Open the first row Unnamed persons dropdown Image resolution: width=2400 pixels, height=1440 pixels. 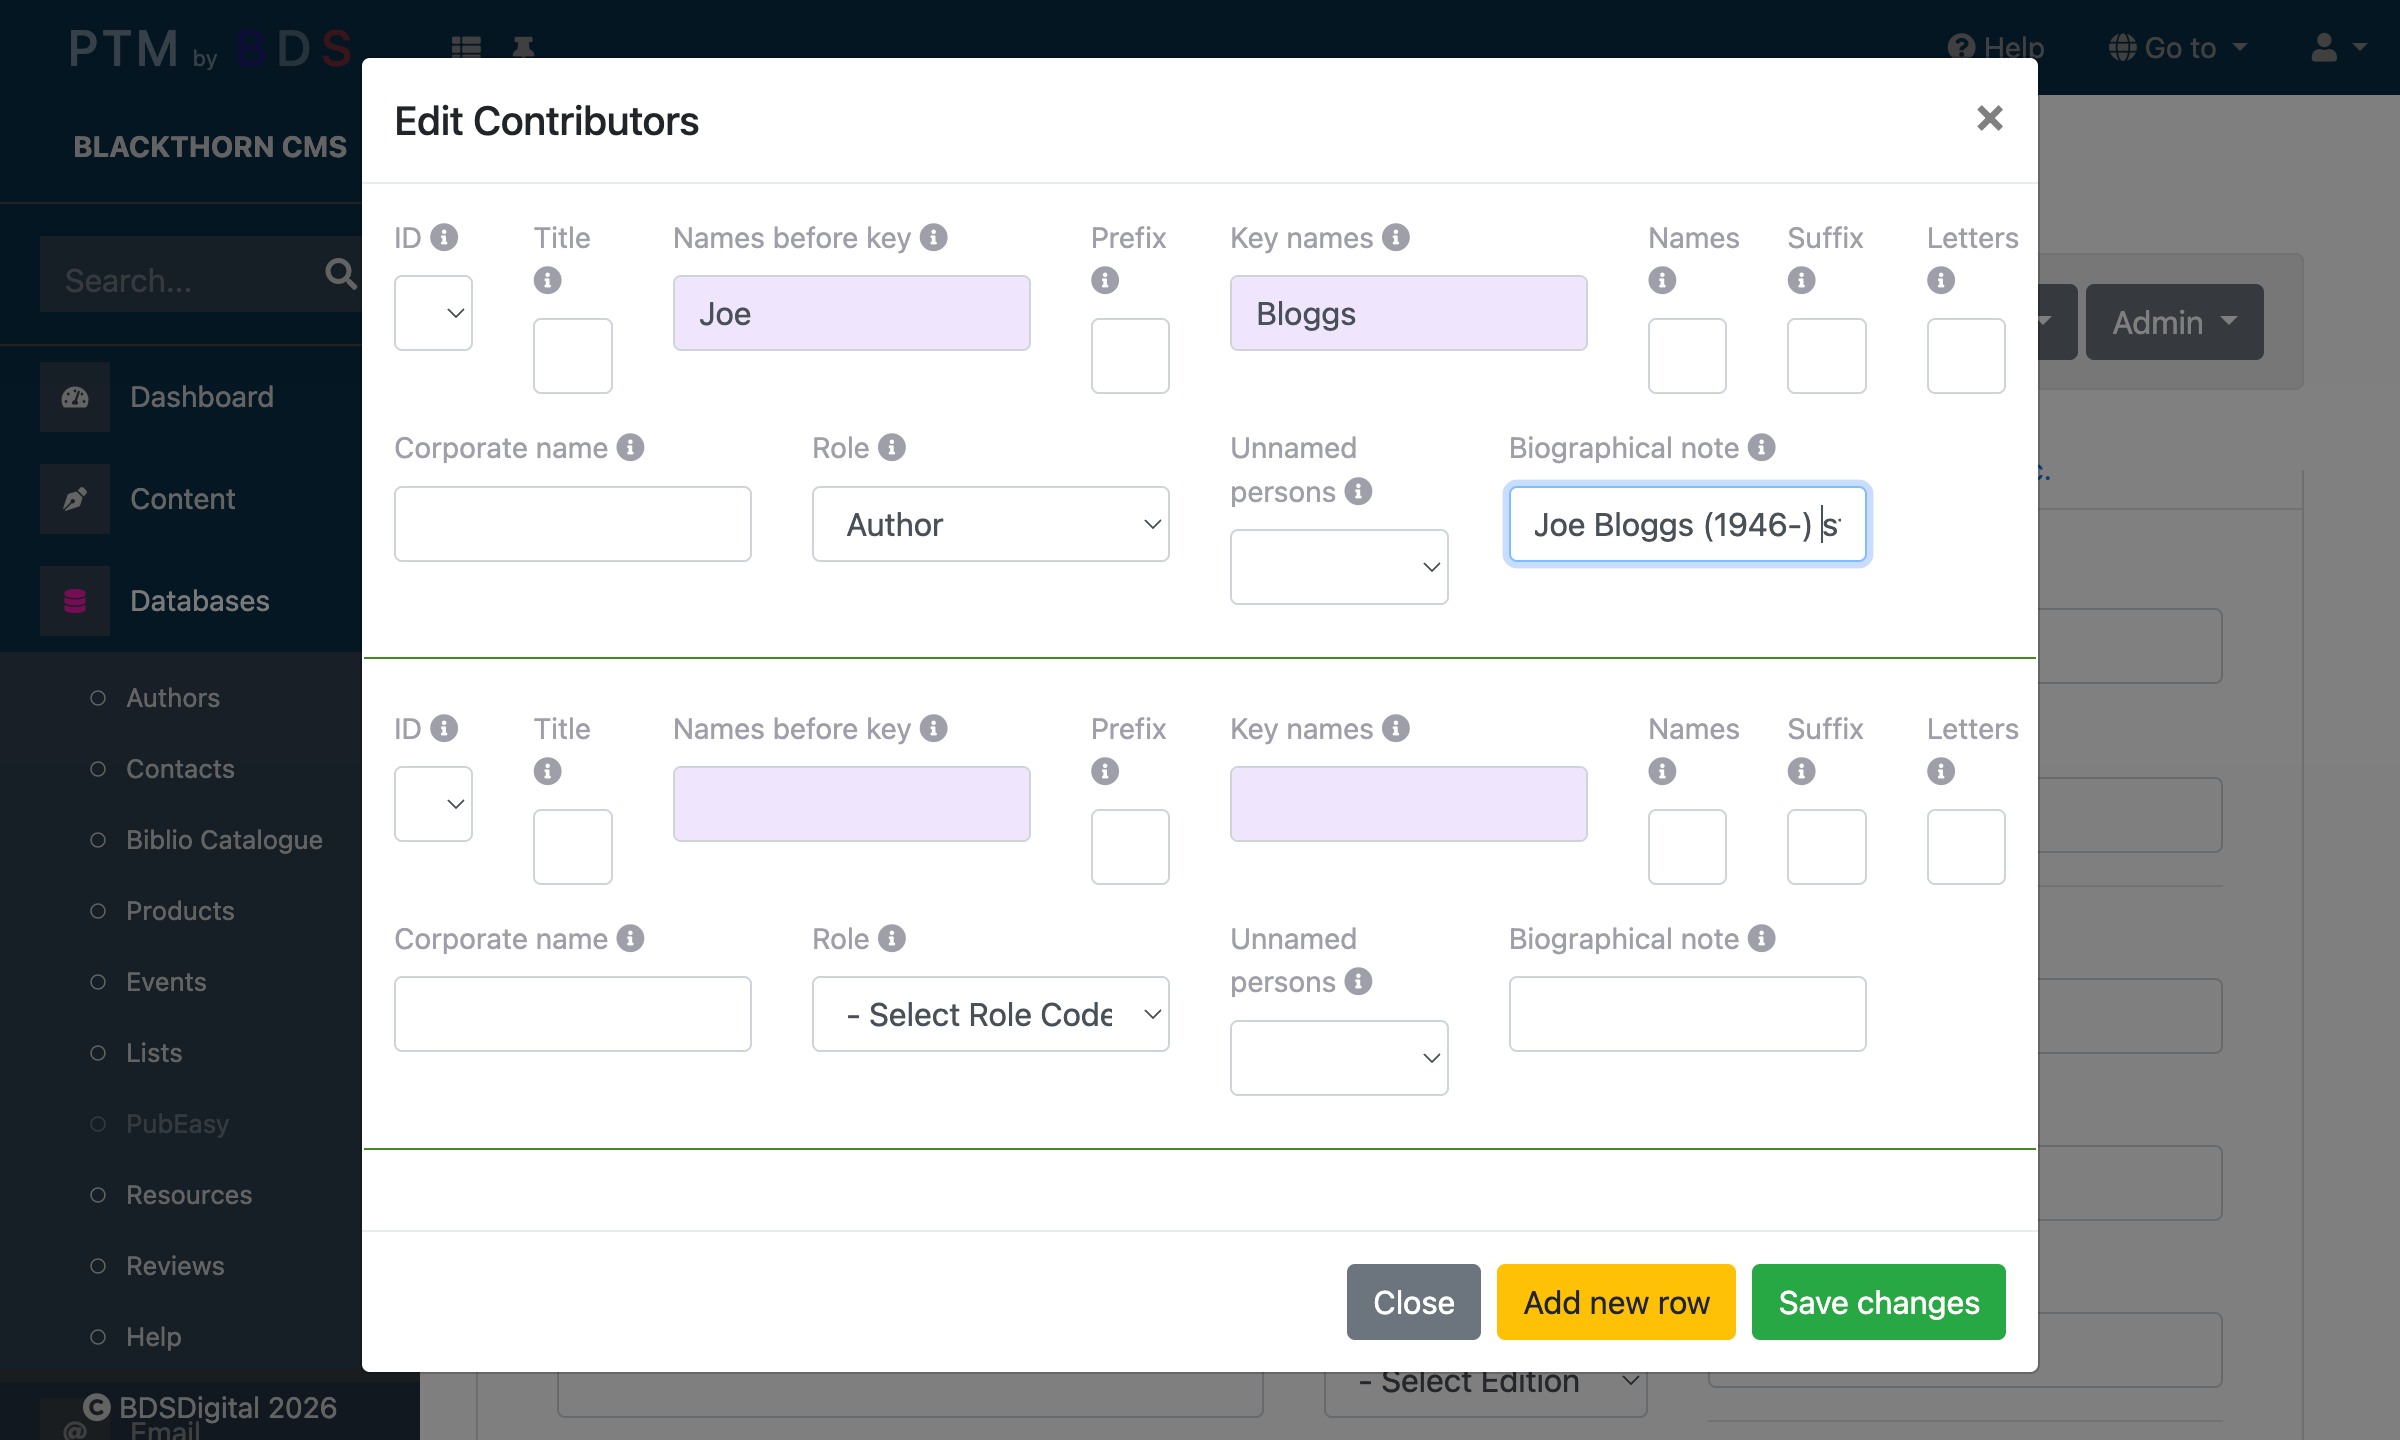pyautogui.click(x=1338, y=567)
